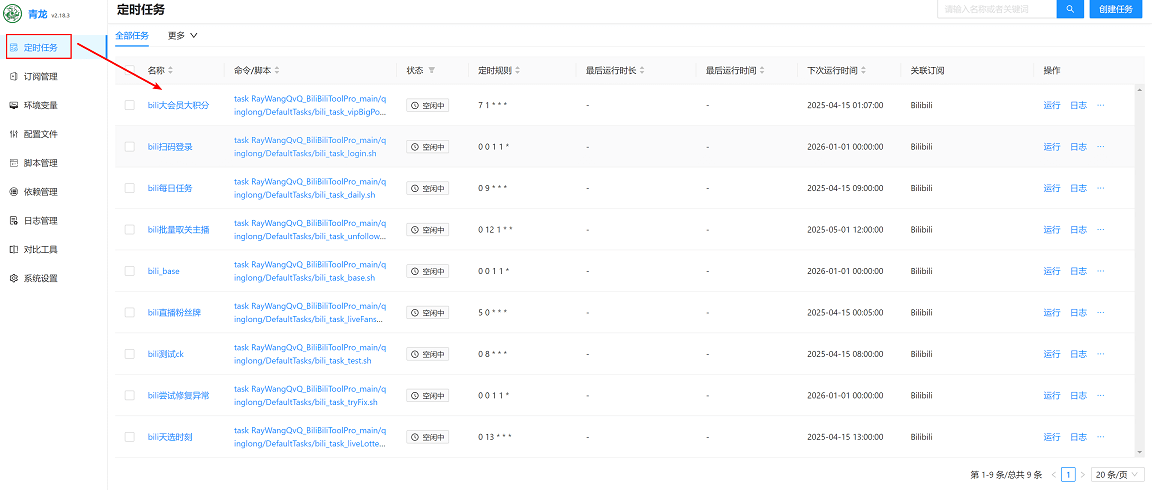Image resolution: width=1152 pixels, height=490 pixels.
Task: Switch to the 全部任务 tab
Action: click(132, 35)
